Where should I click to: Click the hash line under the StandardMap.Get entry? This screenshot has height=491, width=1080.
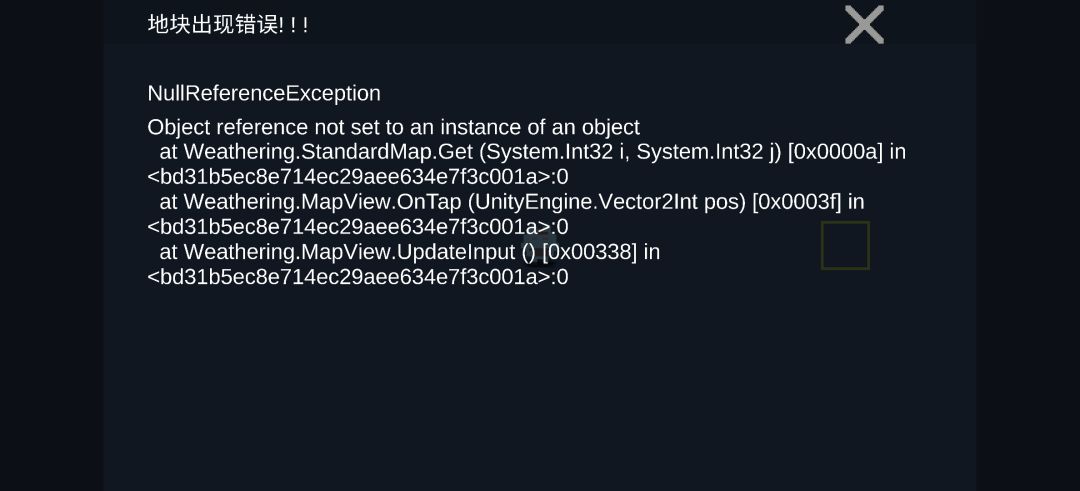click(357, 177)
